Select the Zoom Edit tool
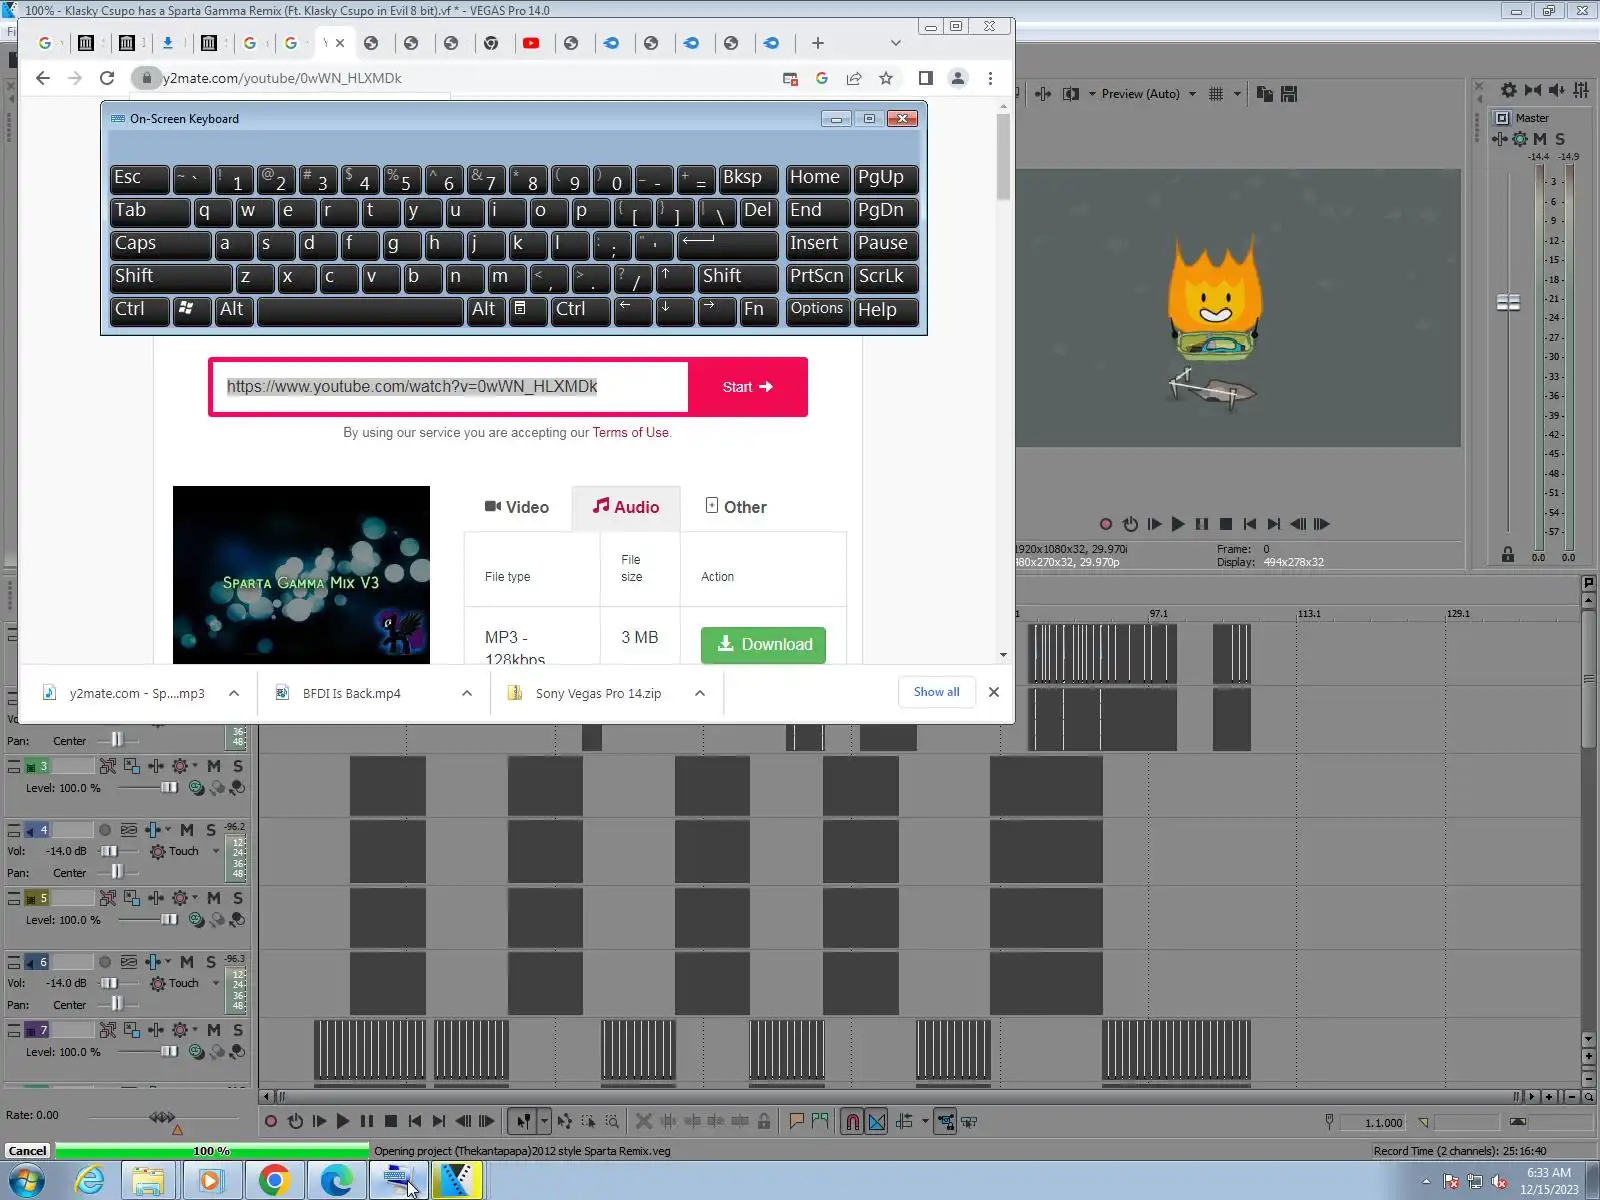This screenshot has width=1600, height=1200. click(612, 1121)
